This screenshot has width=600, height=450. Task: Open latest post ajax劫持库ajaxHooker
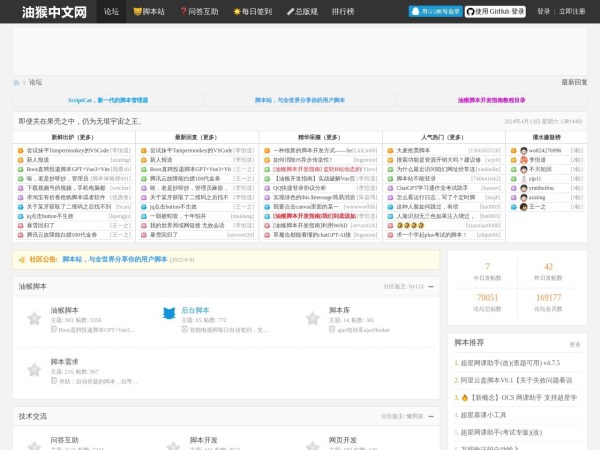click(363, 330)
